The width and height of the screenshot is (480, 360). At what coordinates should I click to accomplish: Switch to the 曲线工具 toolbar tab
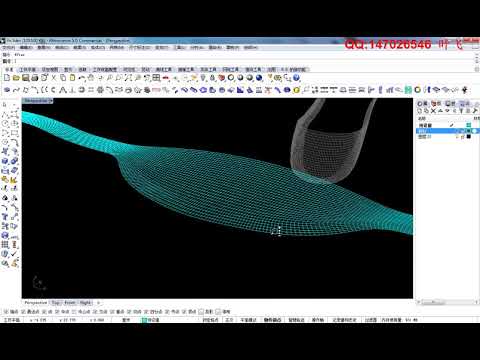164,69
